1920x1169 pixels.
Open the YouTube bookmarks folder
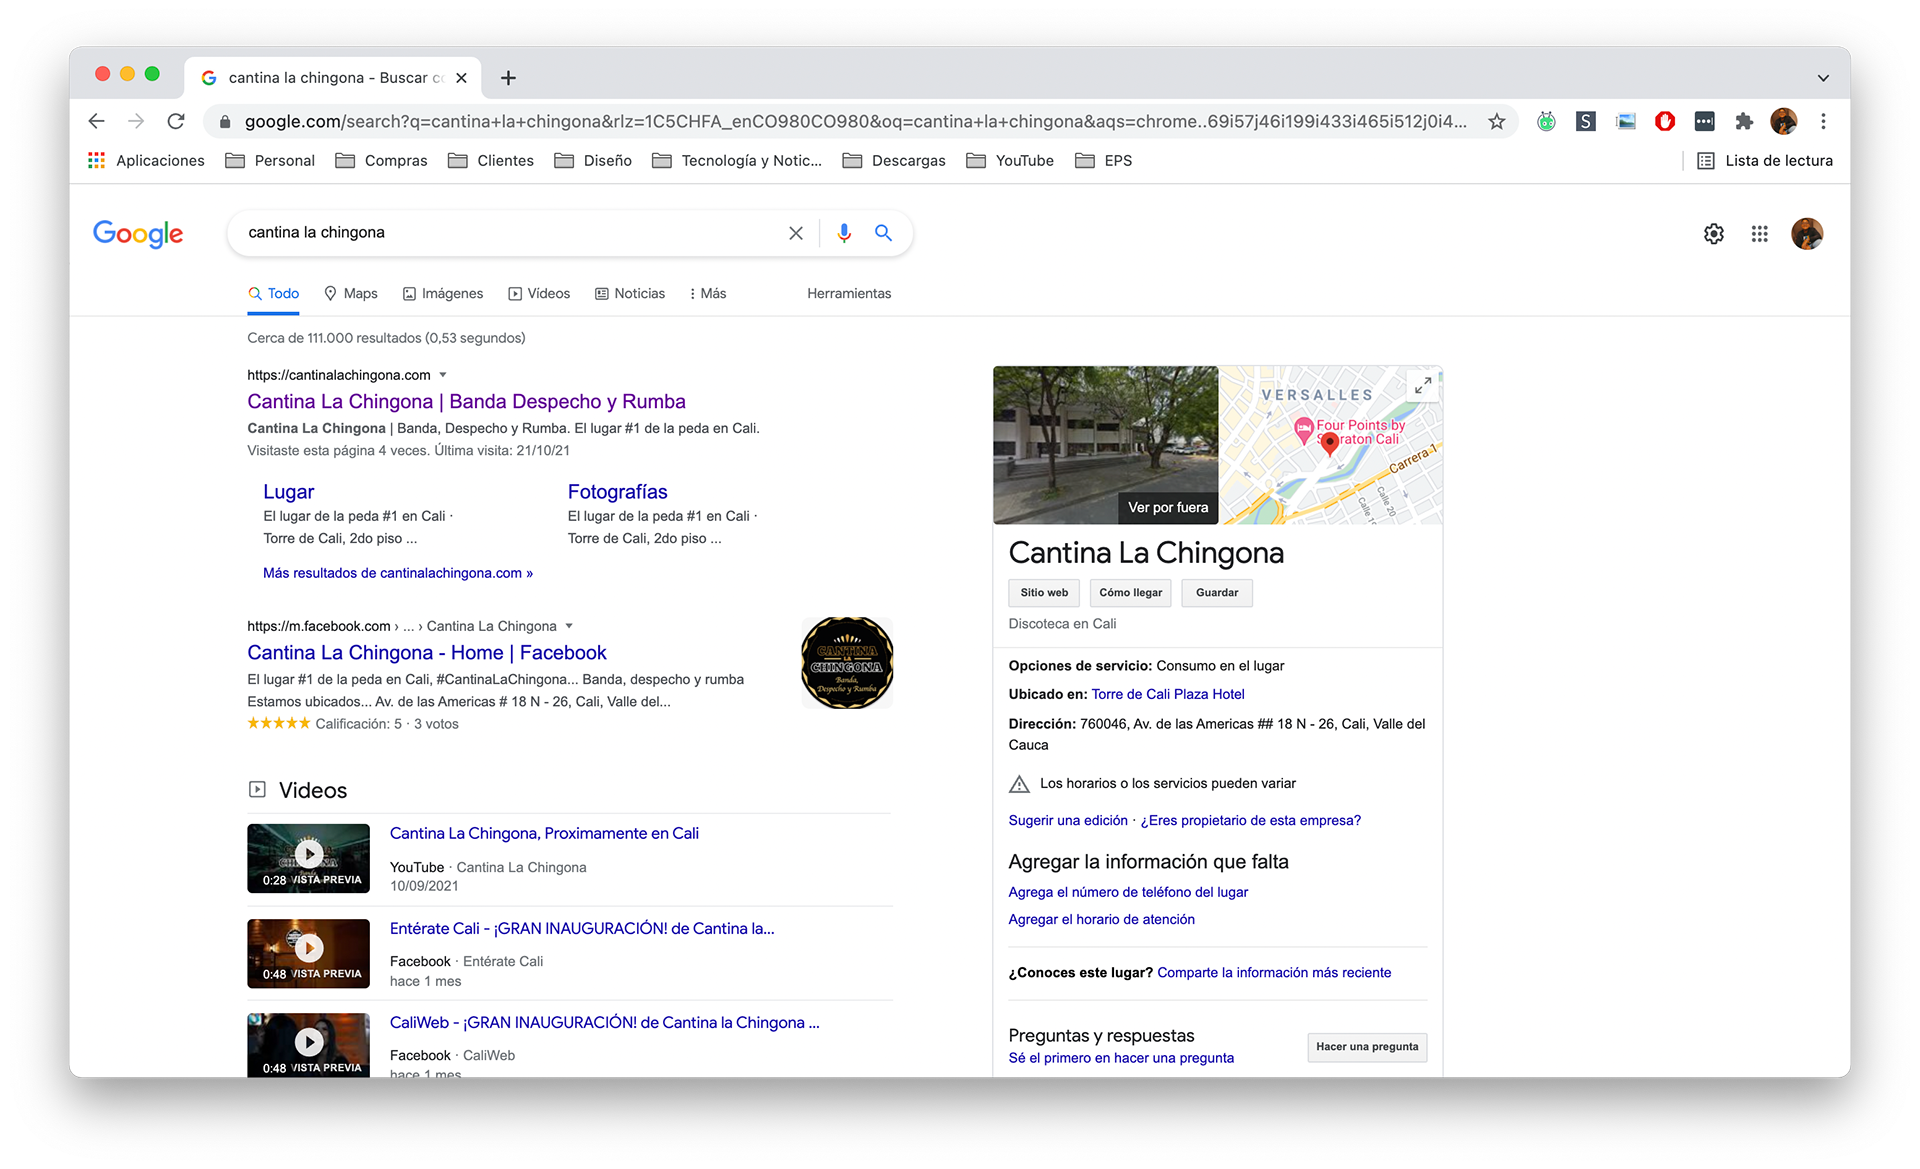click(x=1010, y=160)
